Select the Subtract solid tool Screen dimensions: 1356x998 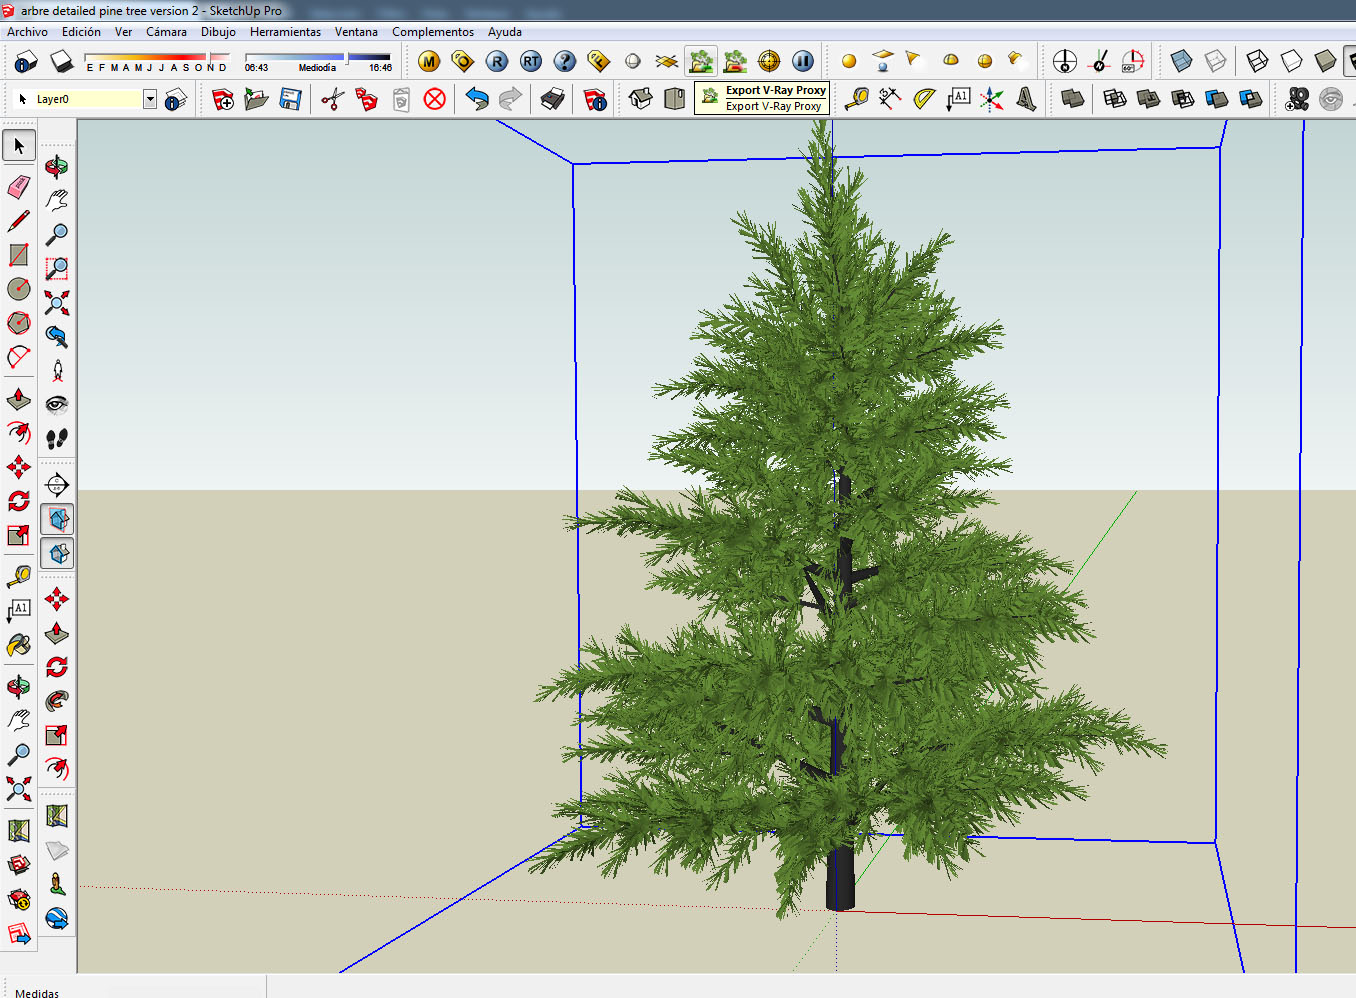1183,98
